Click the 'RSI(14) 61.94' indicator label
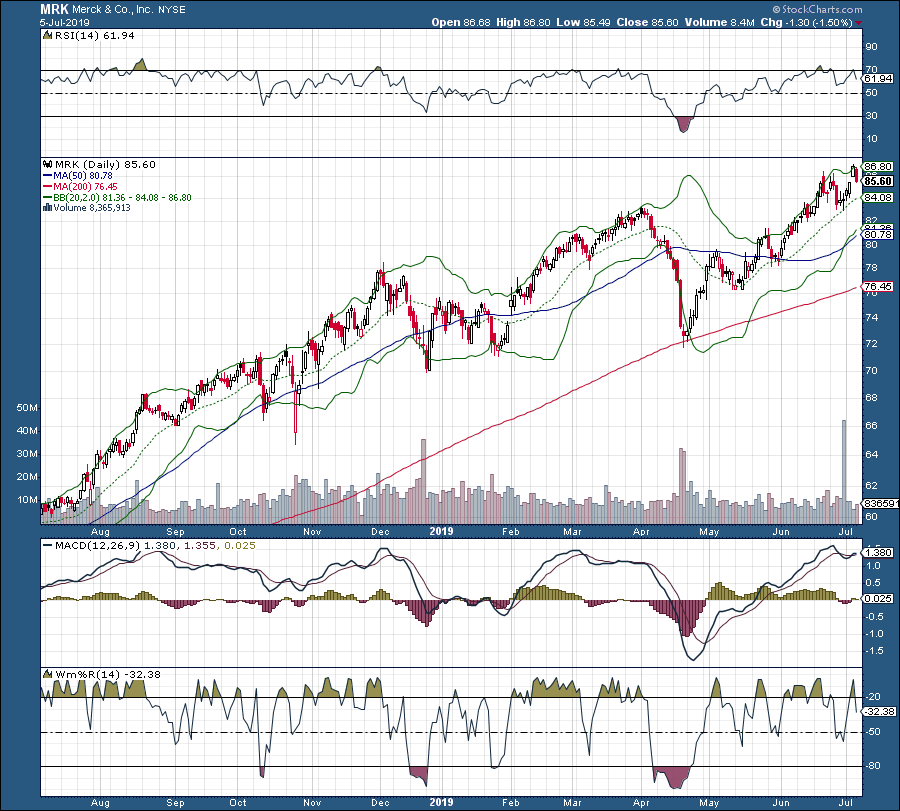900x811 pixels. click(x=95, y=36)
